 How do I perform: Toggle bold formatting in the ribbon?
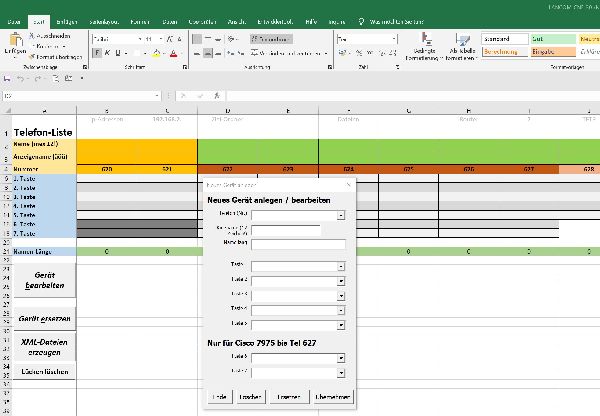[95, 53]
